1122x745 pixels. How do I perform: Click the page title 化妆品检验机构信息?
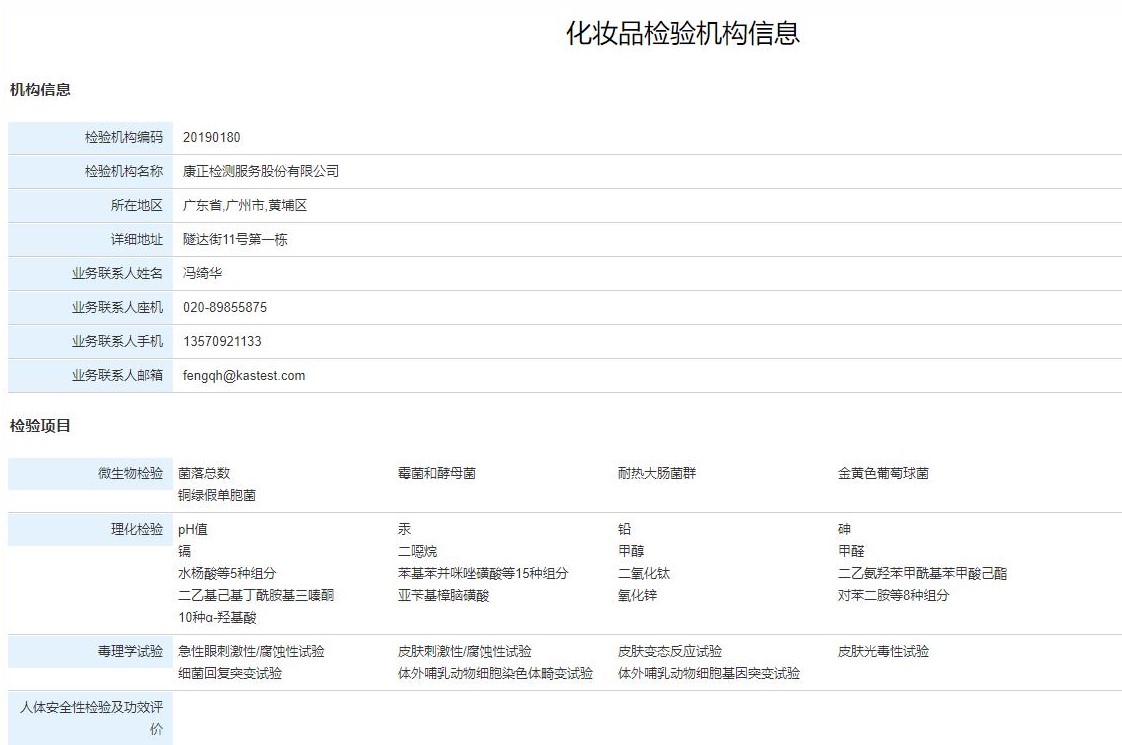click(683, 34)
